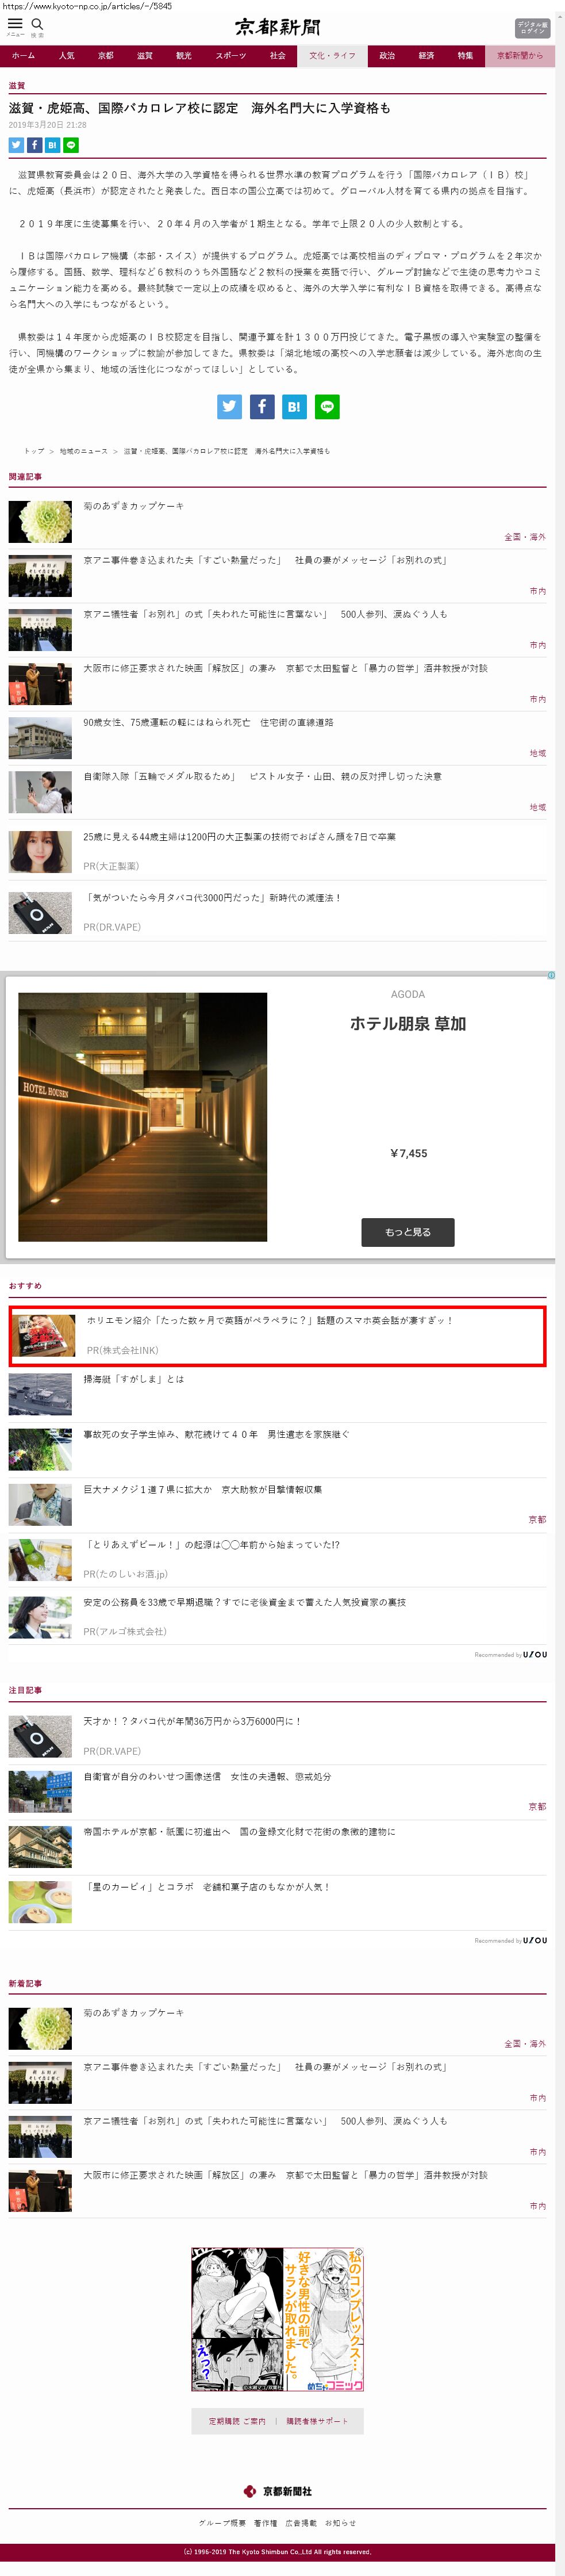565x2576 pixels.
Task: Click small Hatena B! bookmark icon
Action: pyautogui.click(x=52, y=145)
